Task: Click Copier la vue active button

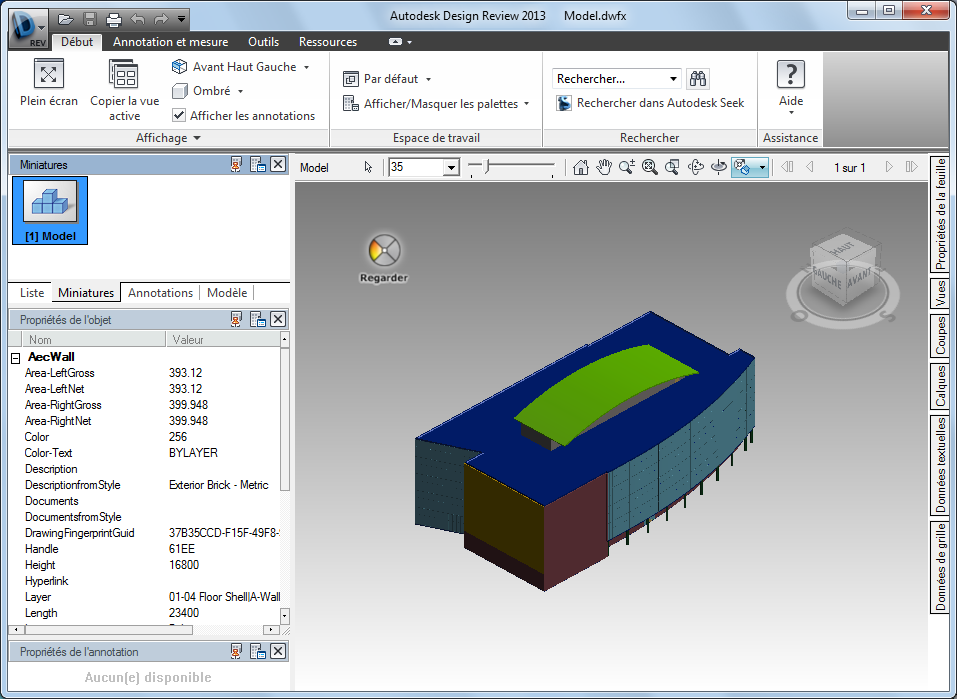Action: (x=125, y=90)
